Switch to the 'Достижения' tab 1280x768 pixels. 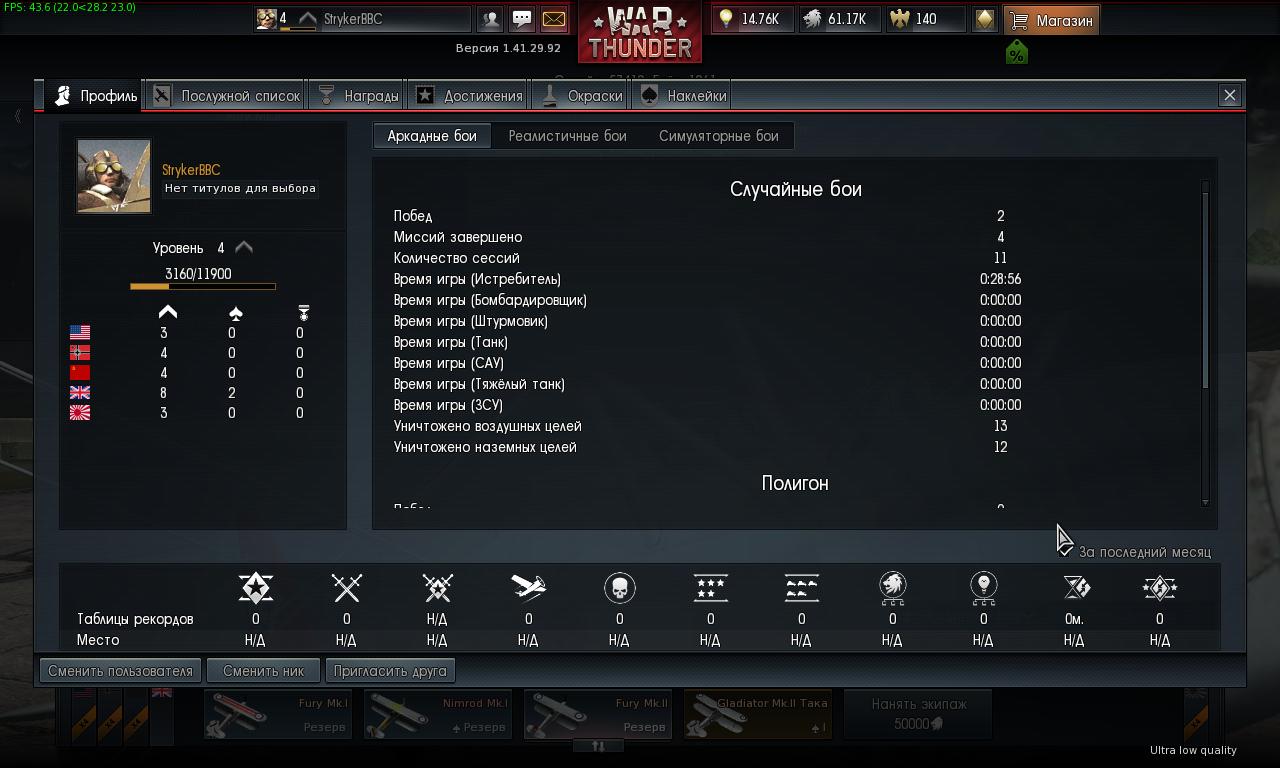[x=468, y=96]
